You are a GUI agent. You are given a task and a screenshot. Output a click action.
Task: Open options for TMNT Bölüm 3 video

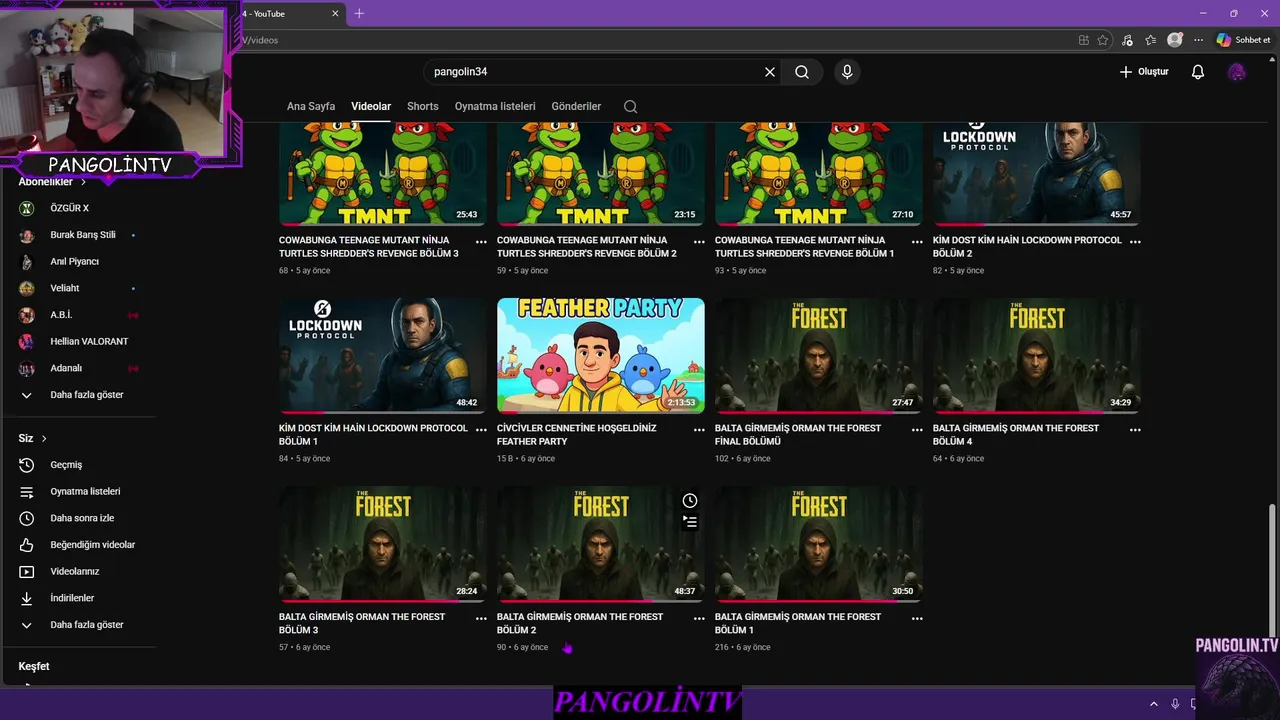[x=481, y=242]
